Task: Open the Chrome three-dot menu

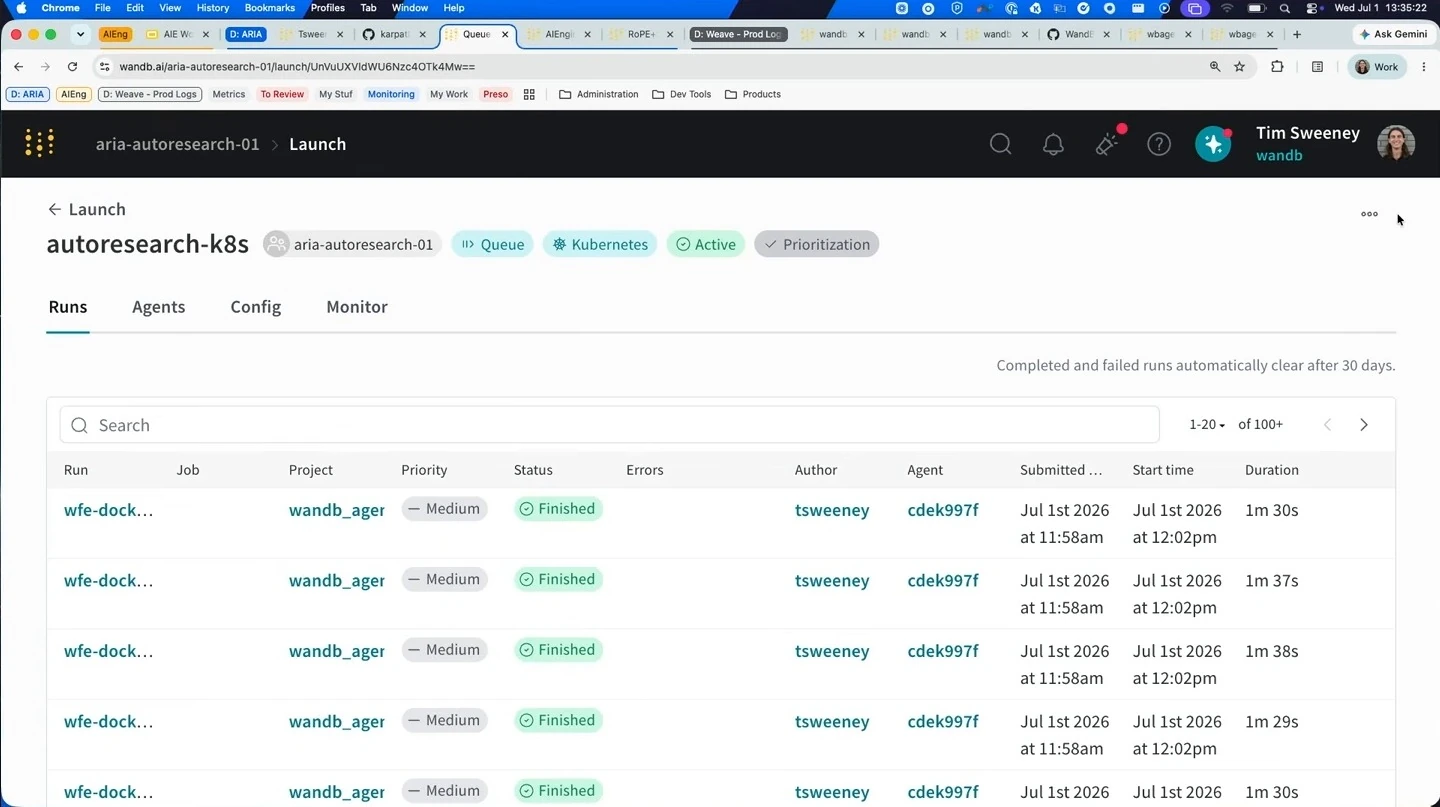Action: tap(1424, 67)
